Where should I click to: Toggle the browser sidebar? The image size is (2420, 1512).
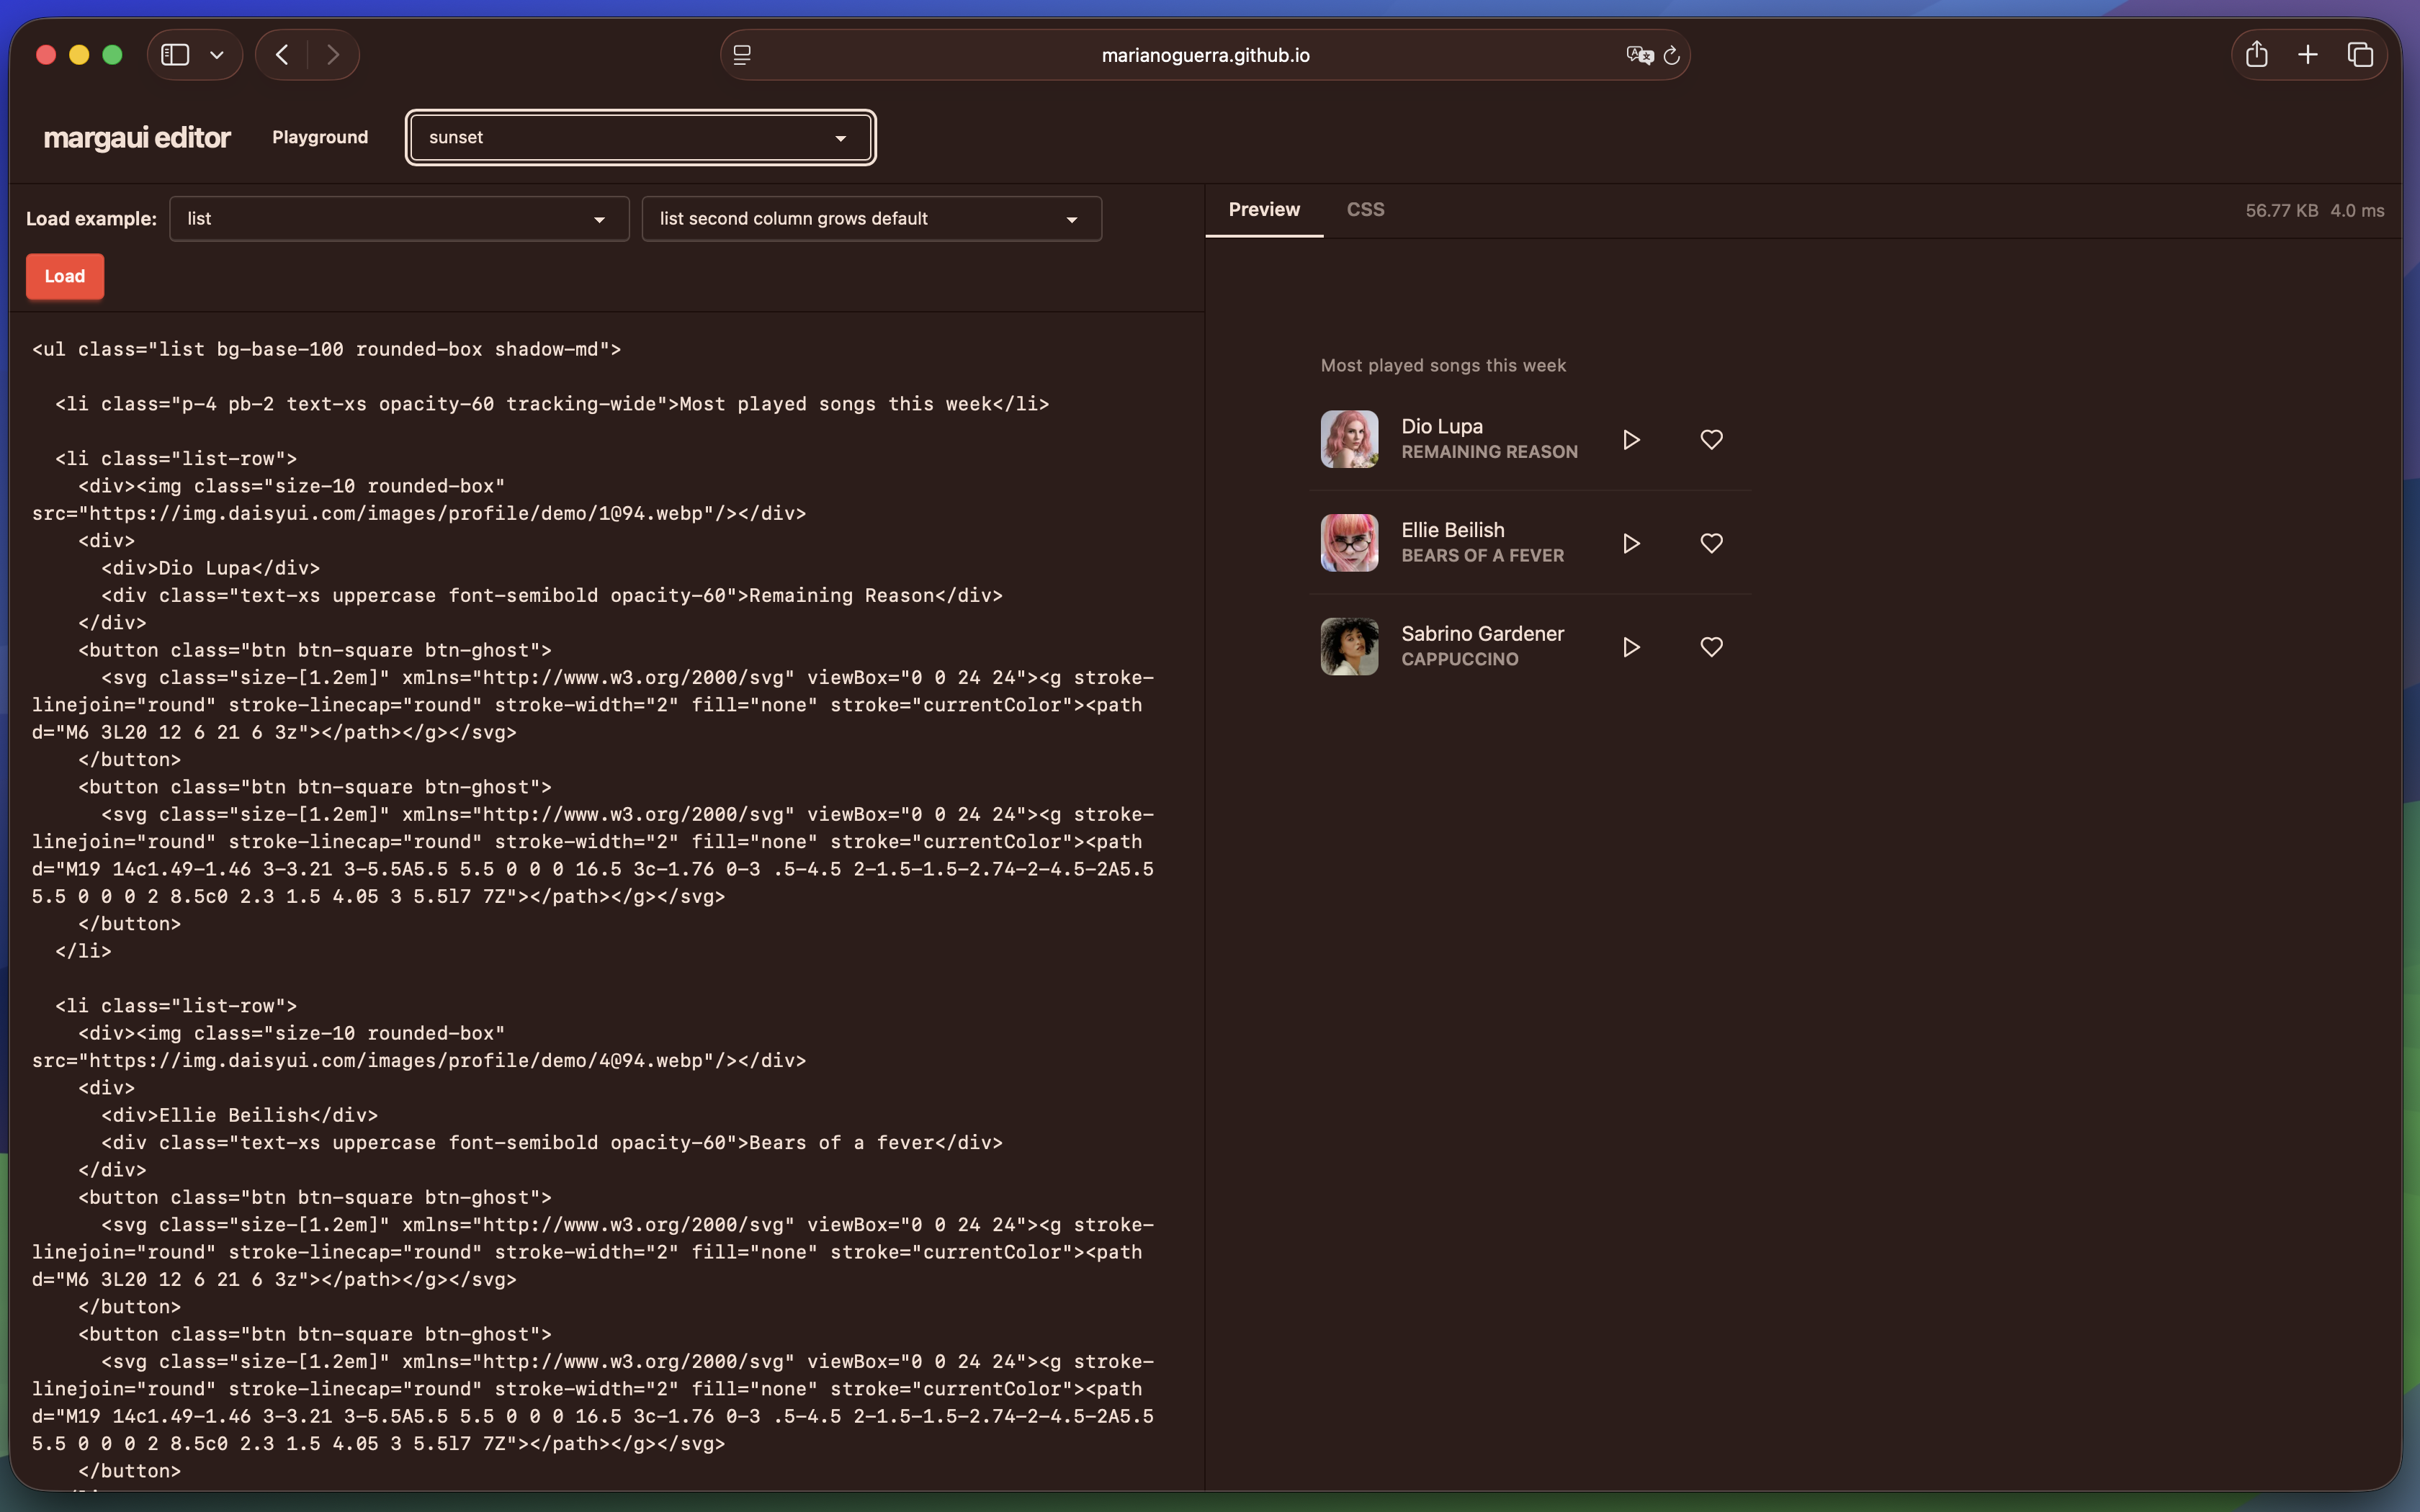(x=176, y=55)
